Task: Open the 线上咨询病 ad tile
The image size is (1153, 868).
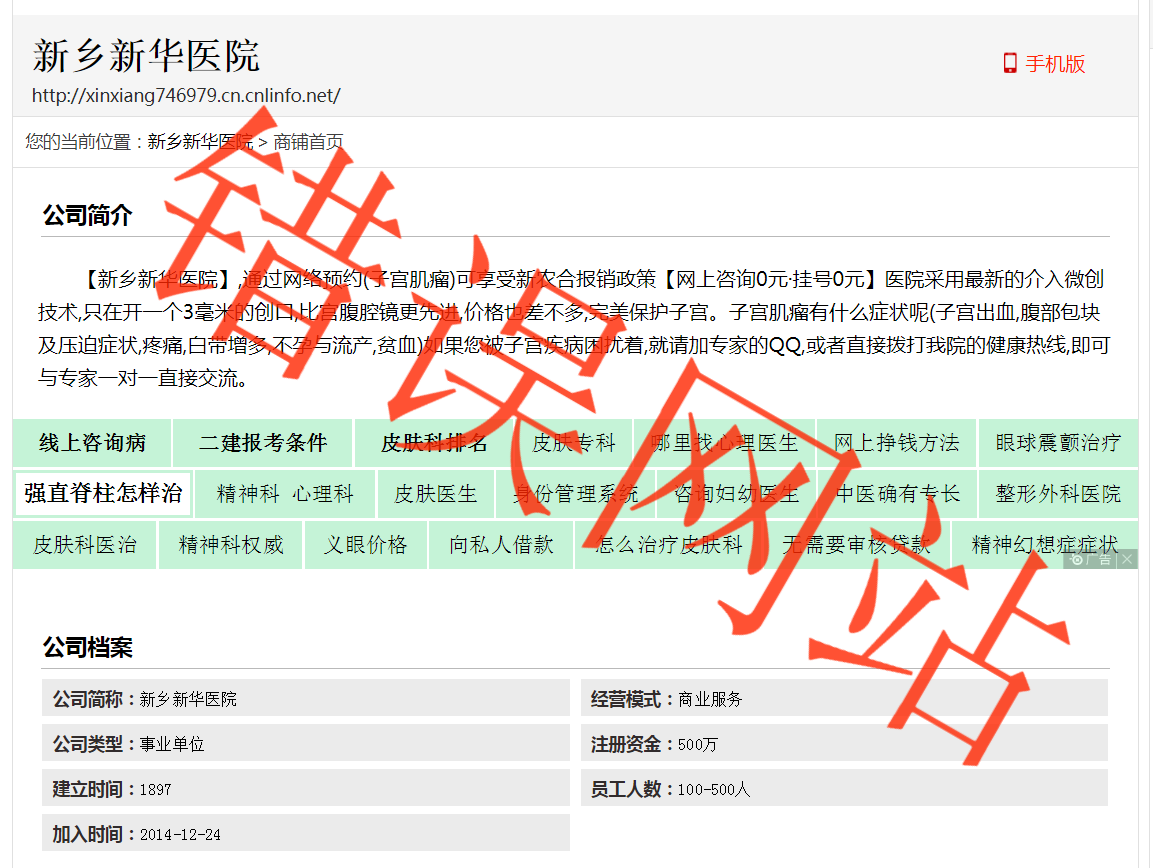Action: (x=92, y=443)
